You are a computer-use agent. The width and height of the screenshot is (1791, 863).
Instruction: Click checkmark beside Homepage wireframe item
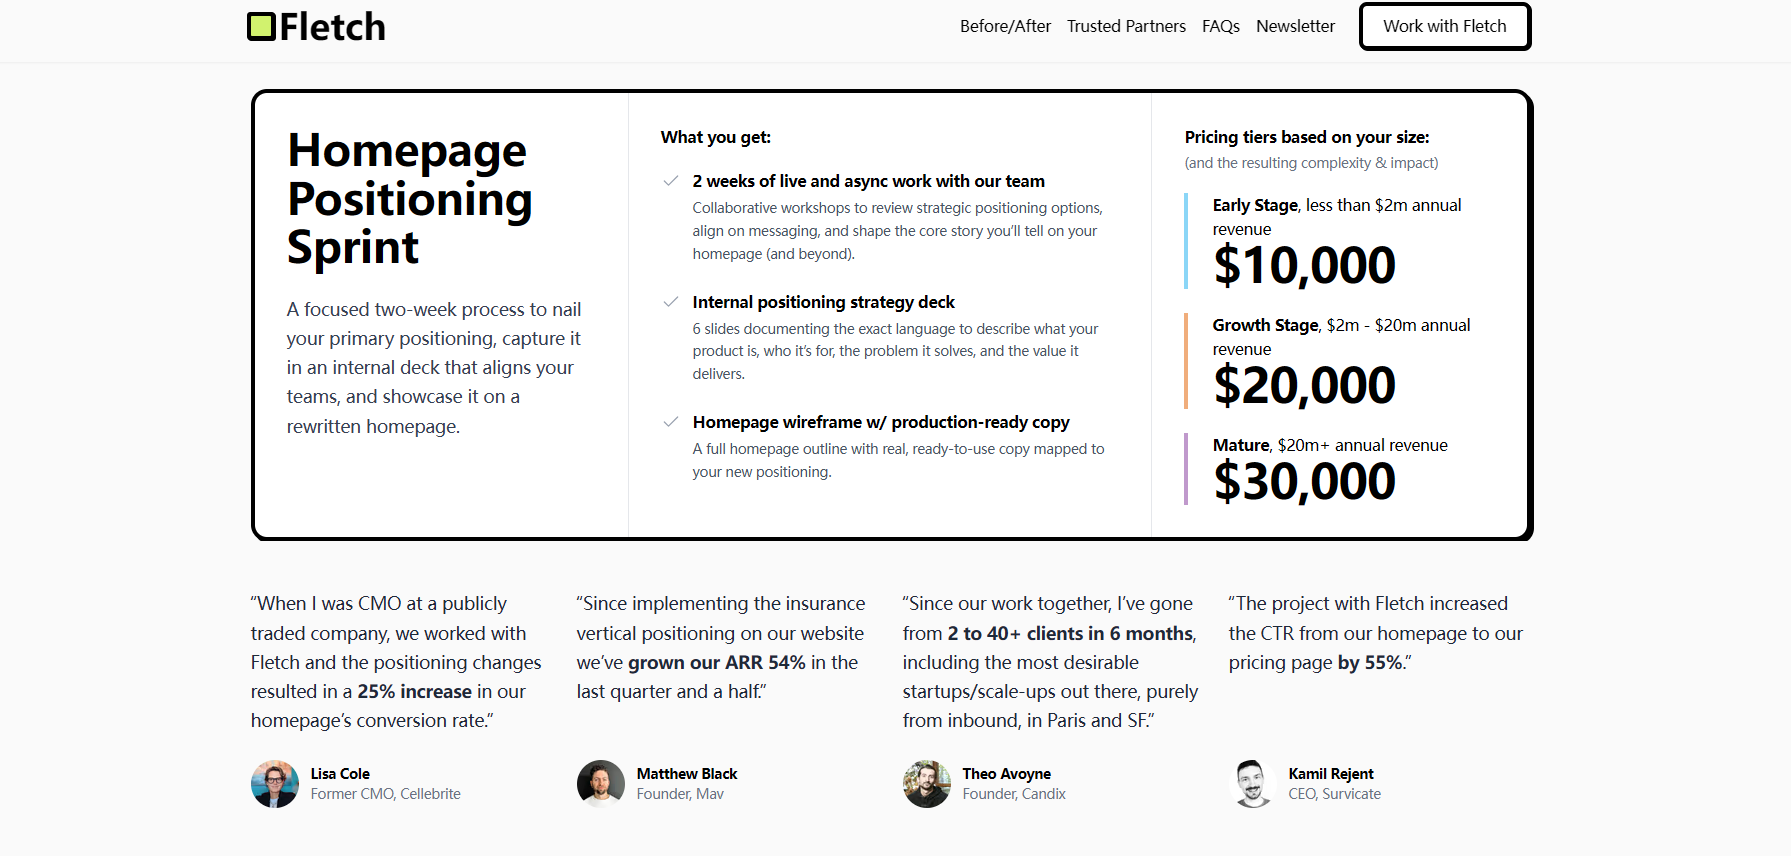click(671, 422)
